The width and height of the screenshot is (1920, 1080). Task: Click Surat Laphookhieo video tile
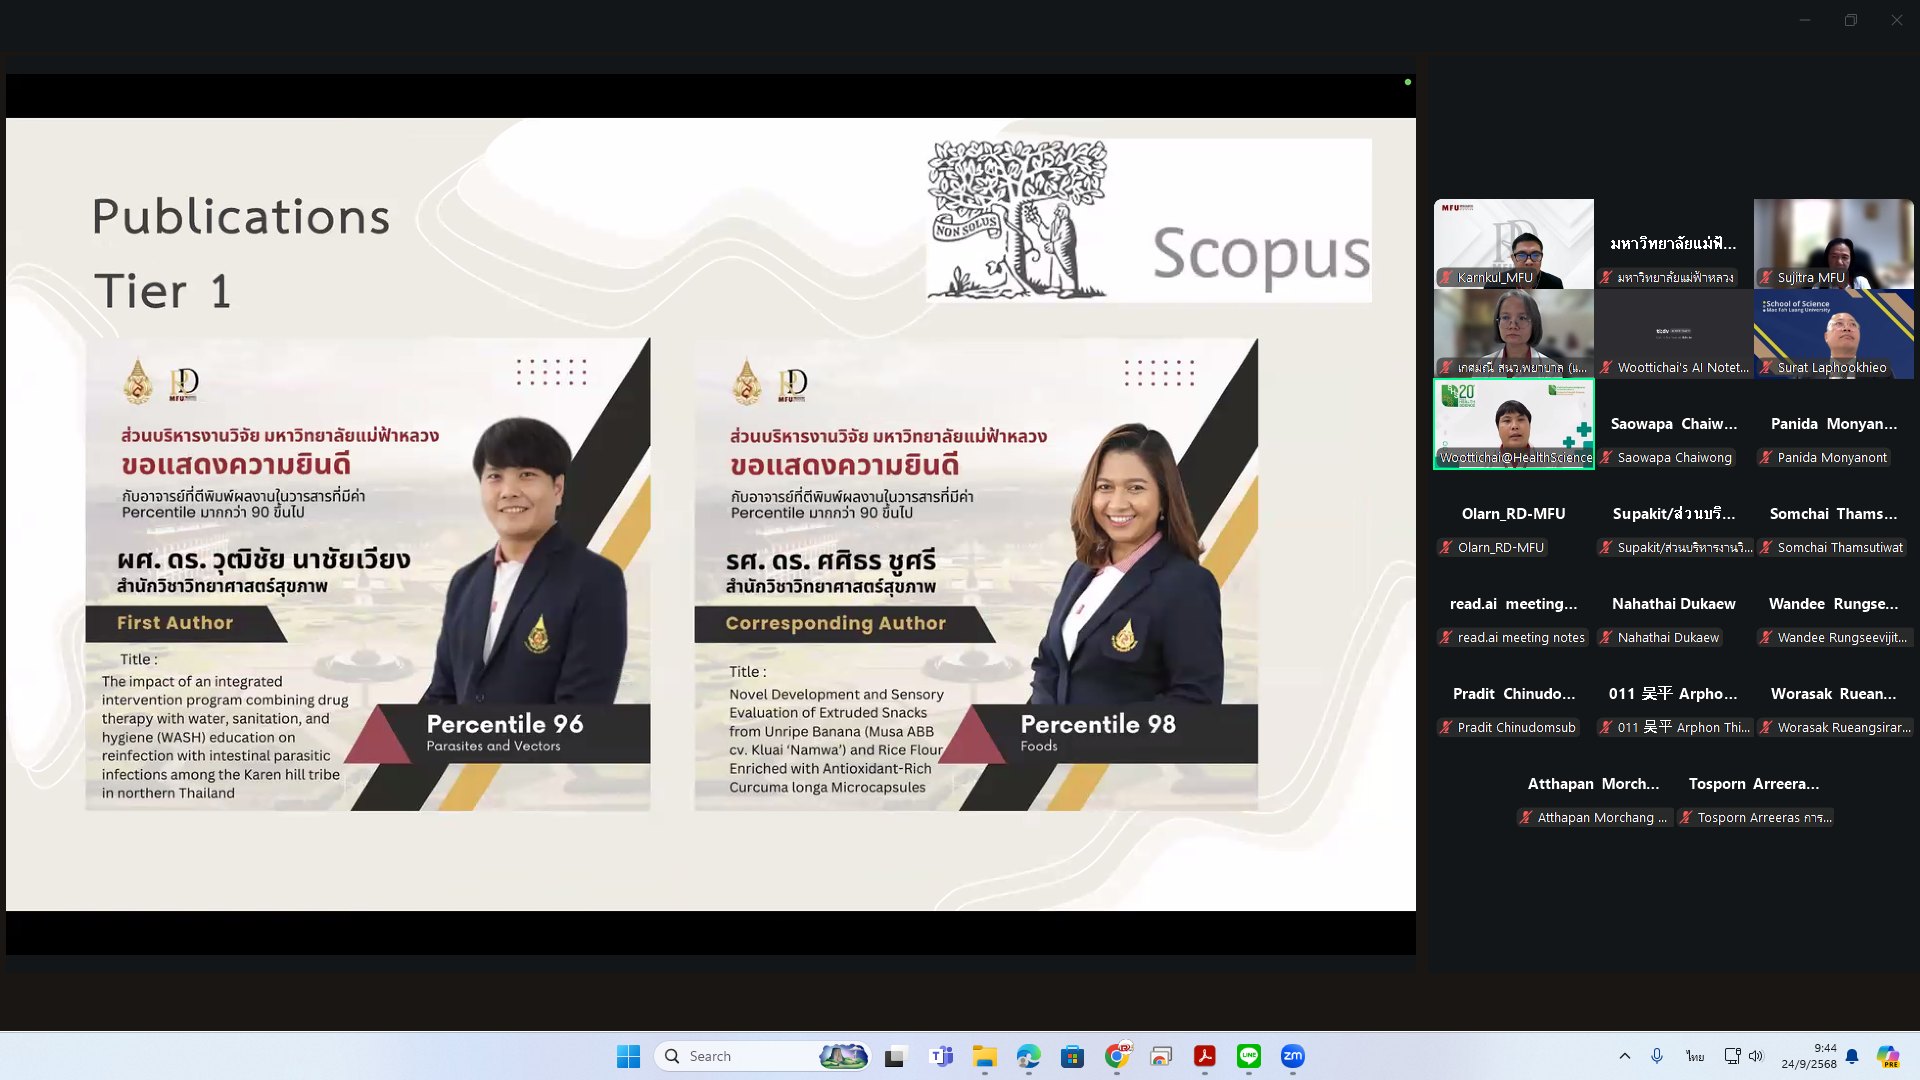click(1833, 333)
